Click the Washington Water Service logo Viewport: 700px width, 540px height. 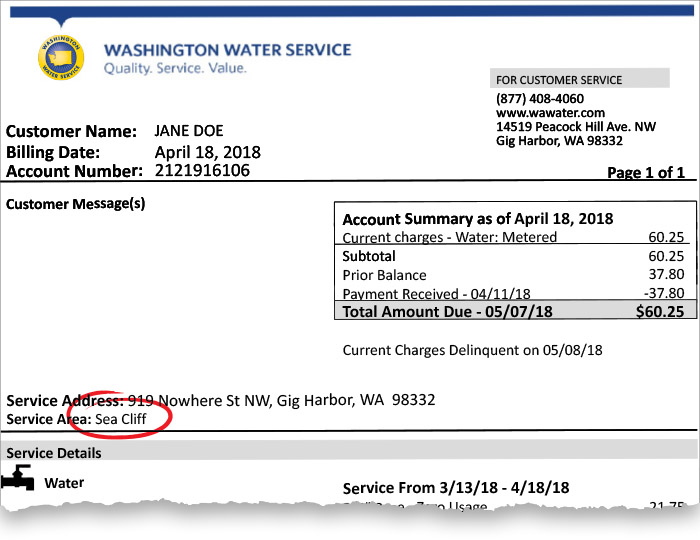tap(62, 59)
